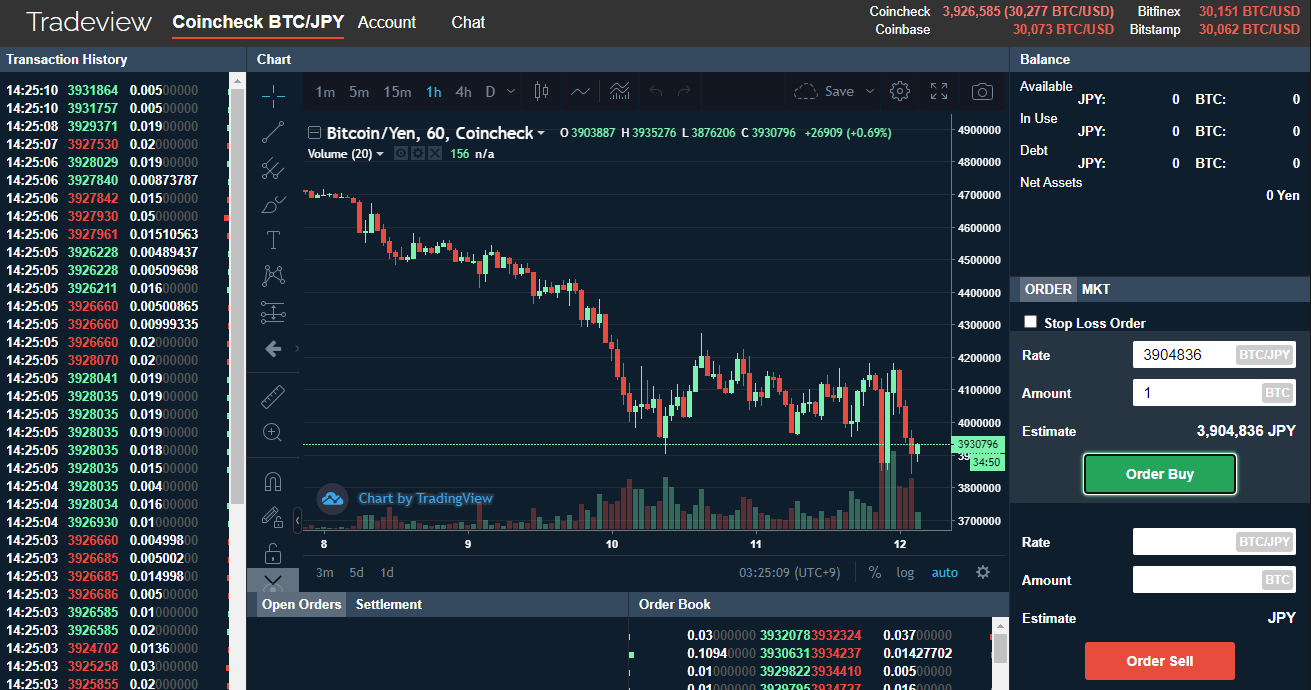This screenshot has width=1311, height=690.
Task: Toggle magnet mode in chart toolbar
Action: (x=272, y=481)
